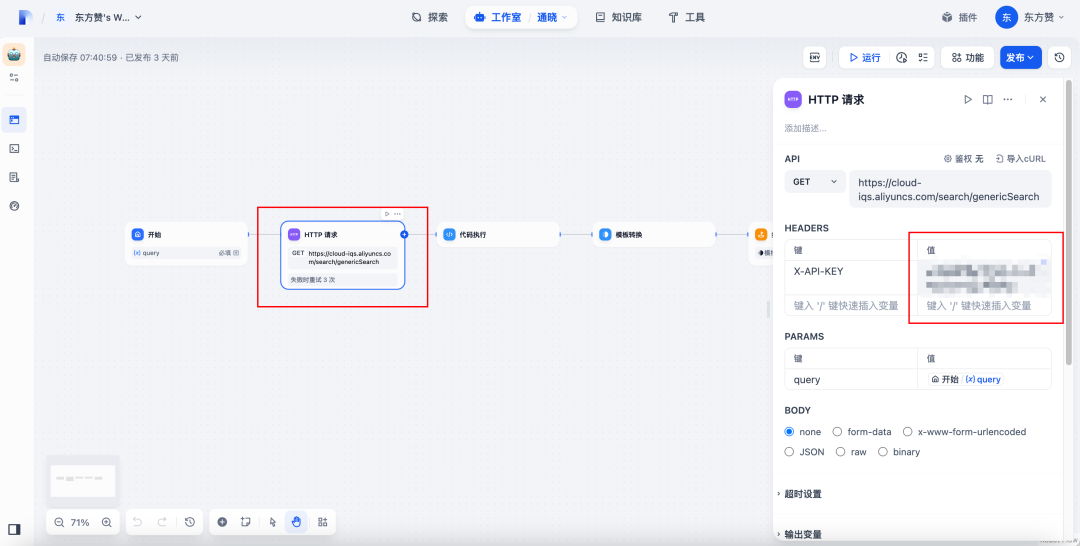1080x546 pixels.
Task: Run this HTTP request node alone
Action: coord(967,100)
